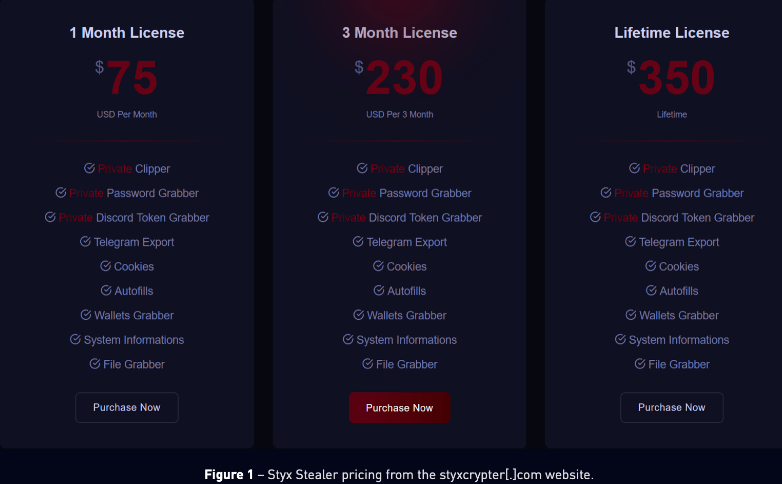Click the '1 Month License' heading
This screenshot has width=782, height=484.
click(127, 33)
